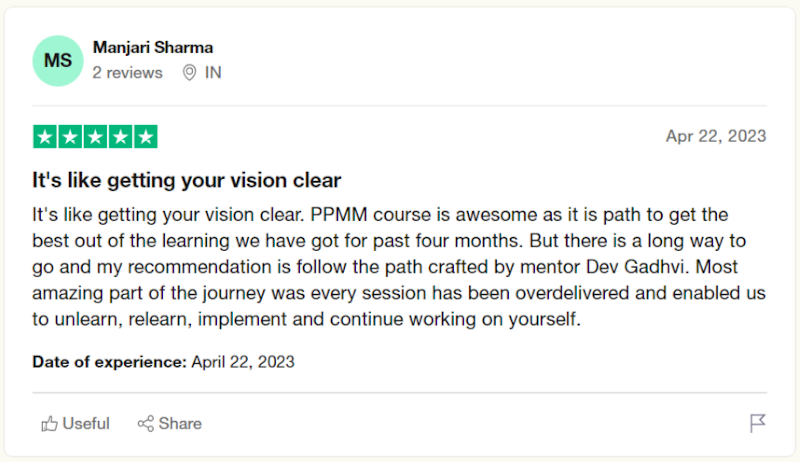
Task: Click the Apr 22, 2023 review date
Action: [x=716, y=136]
